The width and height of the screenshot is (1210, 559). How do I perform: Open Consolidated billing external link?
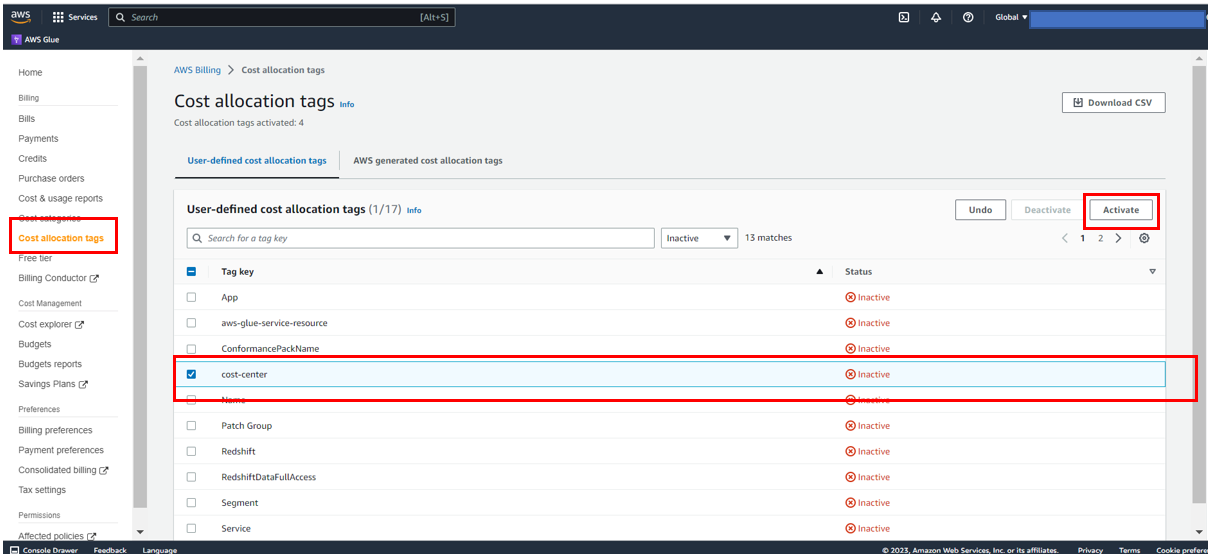(63, 470)
